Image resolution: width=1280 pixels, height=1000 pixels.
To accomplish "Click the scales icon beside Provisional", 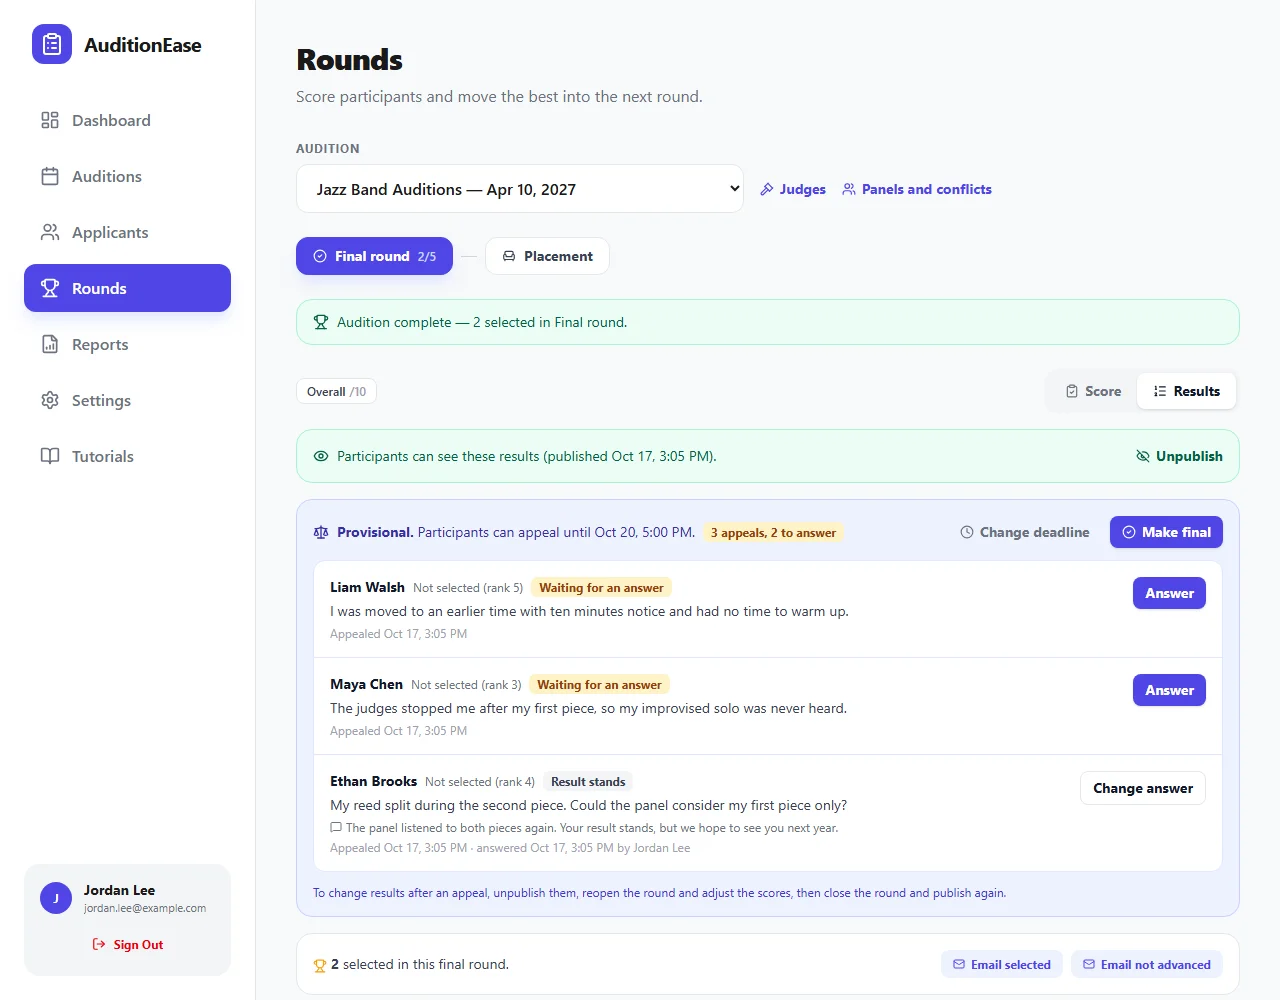I will [321, 532].
